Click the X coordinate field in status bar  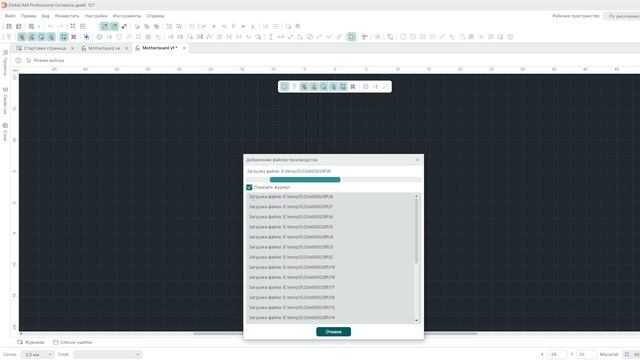(557, 355)
